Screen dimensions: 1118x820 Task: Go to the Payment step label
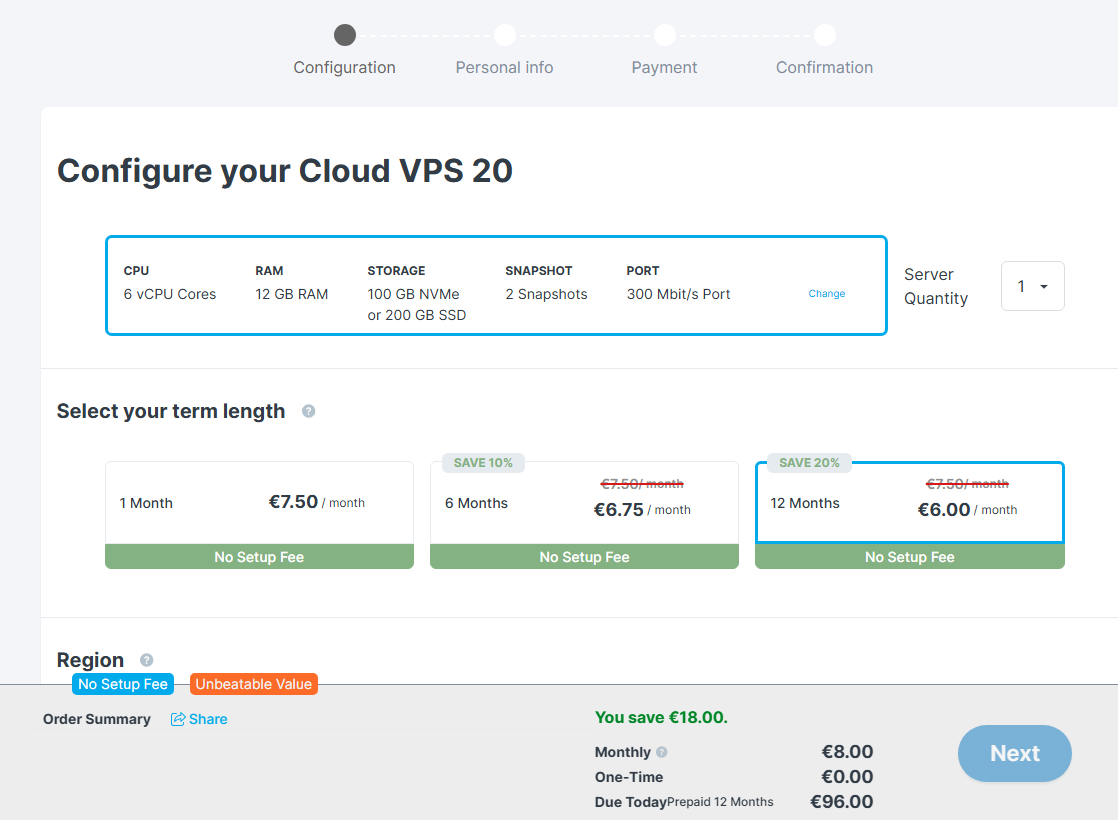click(665, 68)
